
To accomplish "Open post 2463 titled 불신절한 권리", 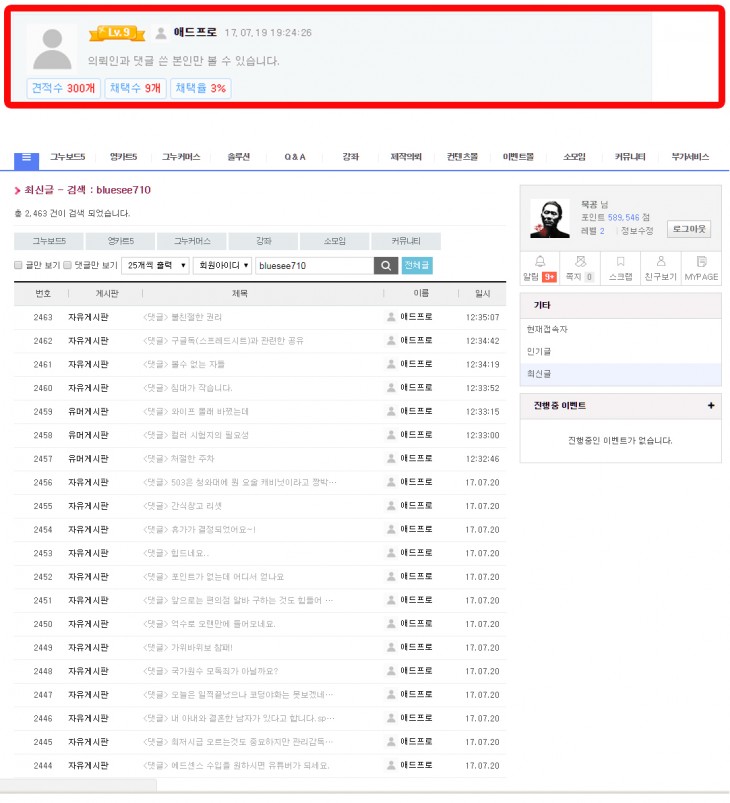I will pos(196,317).
